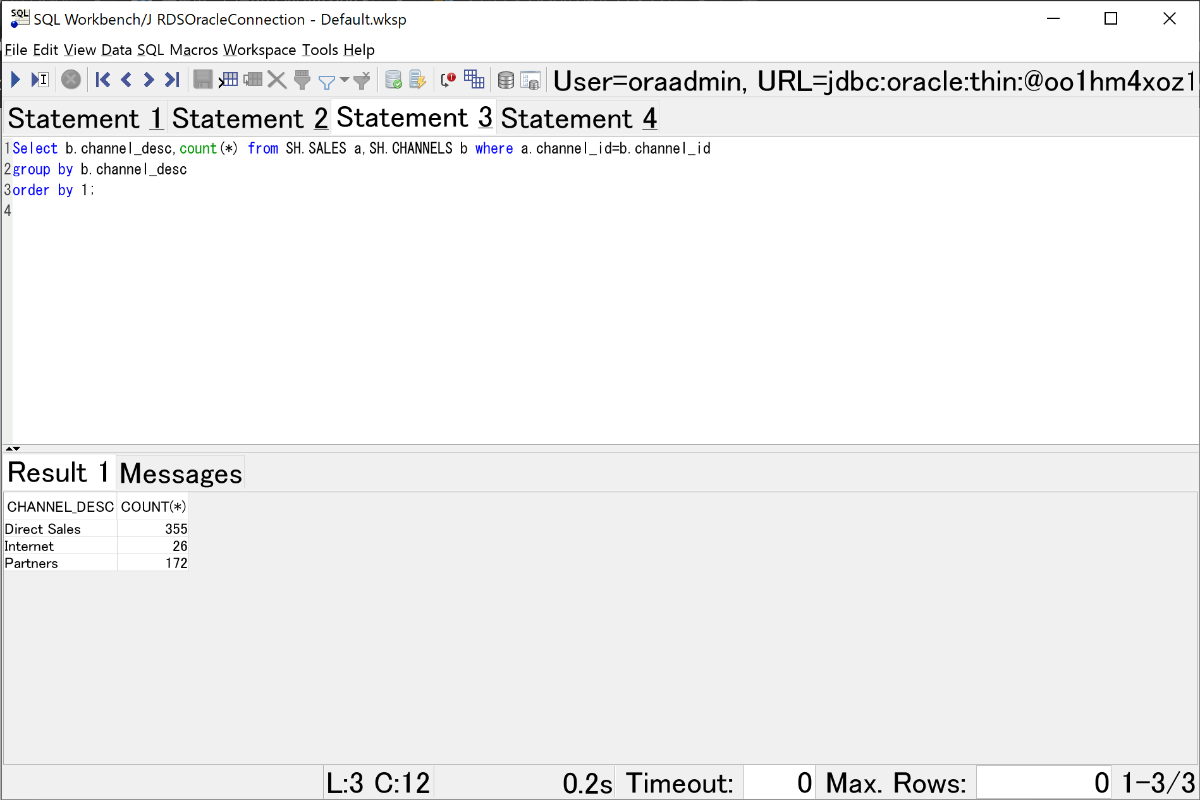Run all statements with Execute button
The width and height of the screenshot is (1200, 800).
tap(16, 80)
